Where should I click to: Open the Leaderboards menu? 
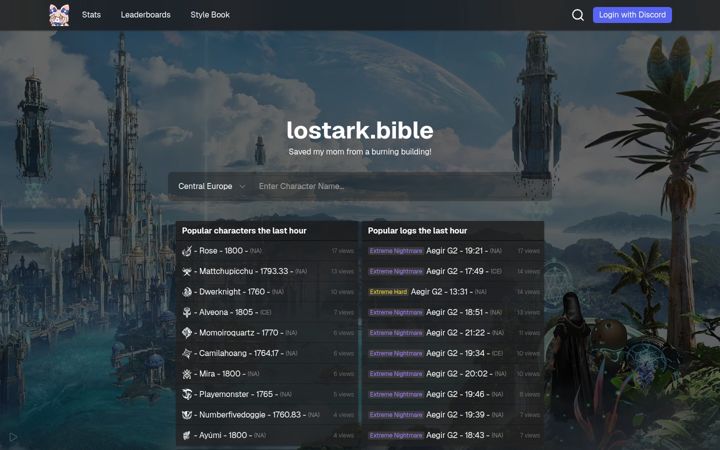146,15
